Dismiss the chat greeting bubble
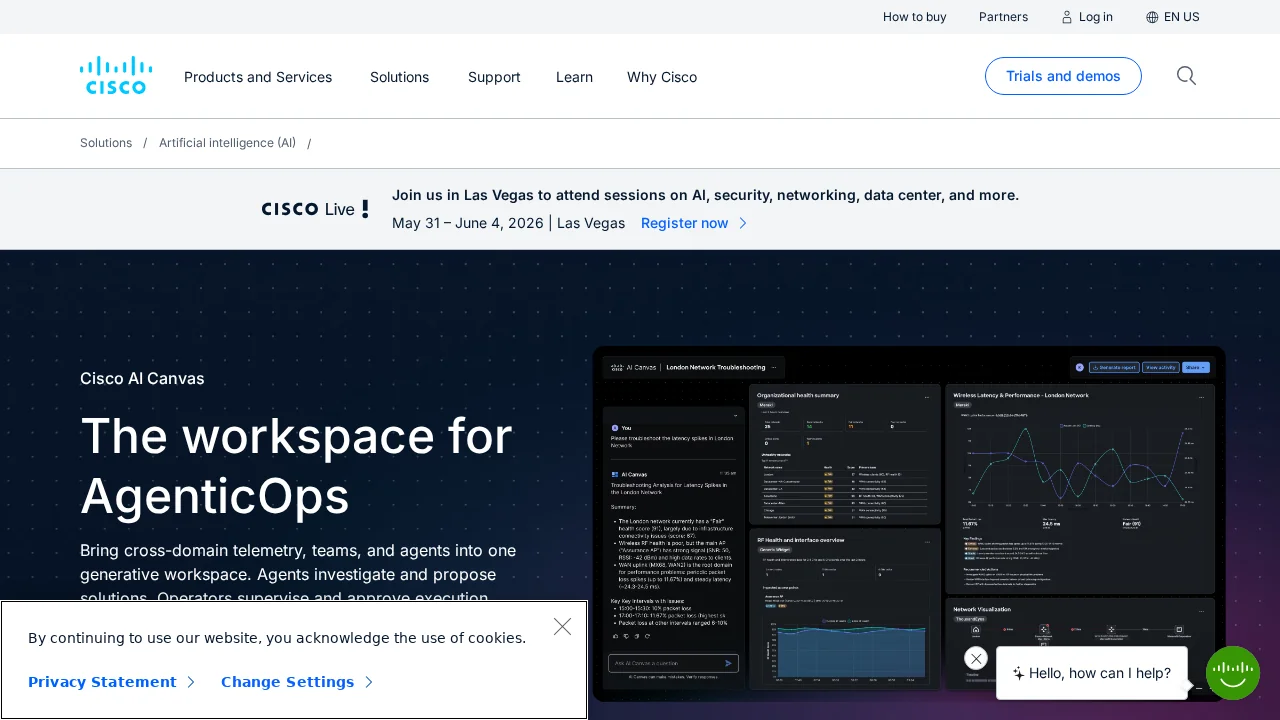The image size is (1280, 720). [x=977, y=658]
